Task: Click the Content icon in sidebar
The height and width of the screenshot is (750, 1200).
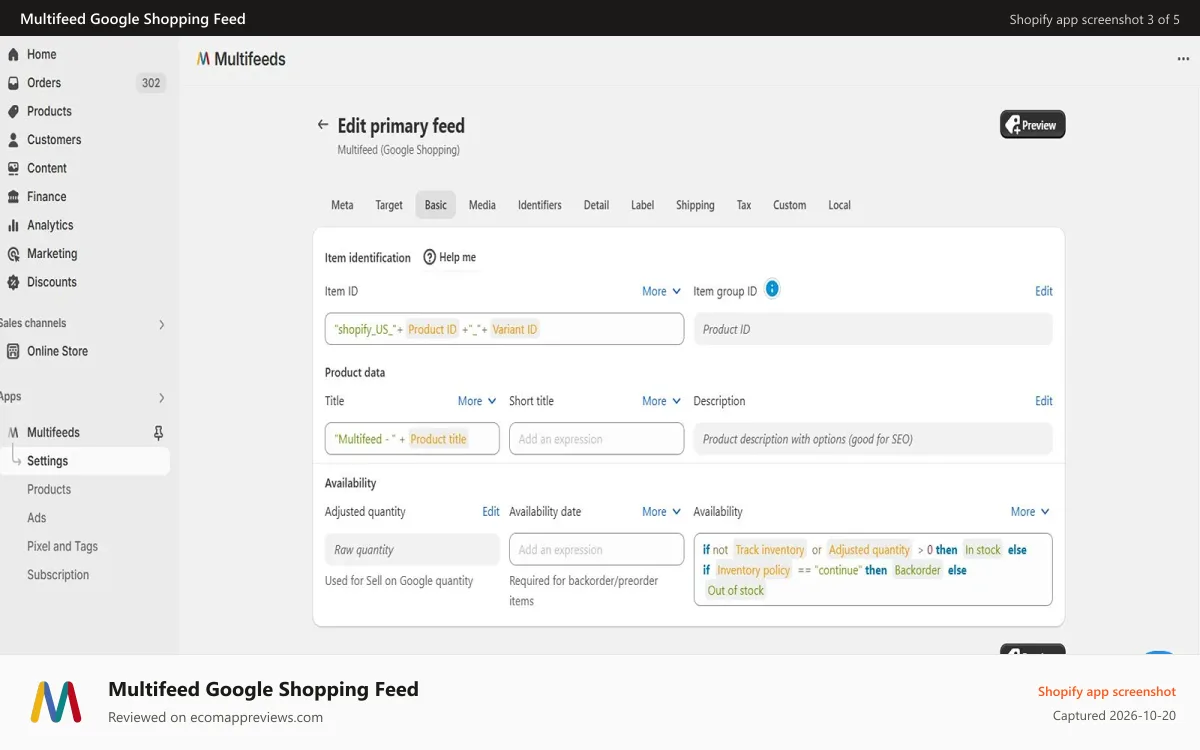Action: point(13,168)
